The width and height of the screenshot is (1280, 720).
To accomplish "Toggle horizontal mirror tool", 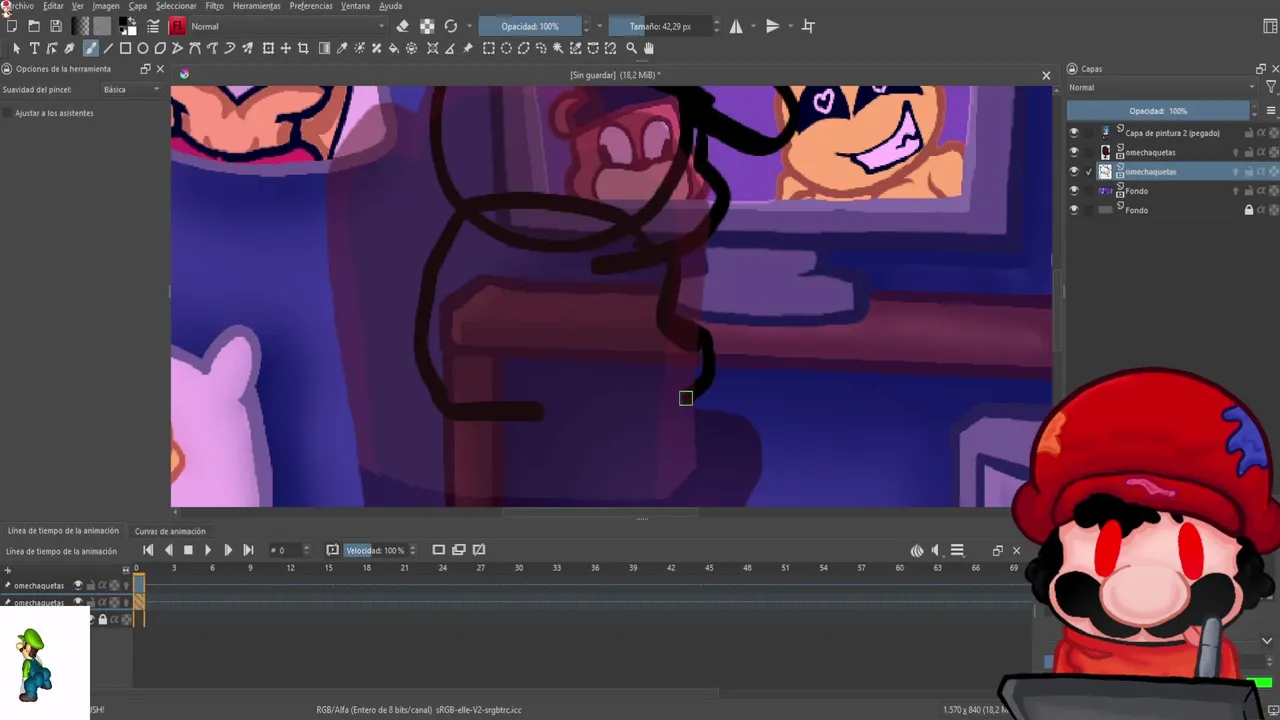I will [x=736, y=26].
